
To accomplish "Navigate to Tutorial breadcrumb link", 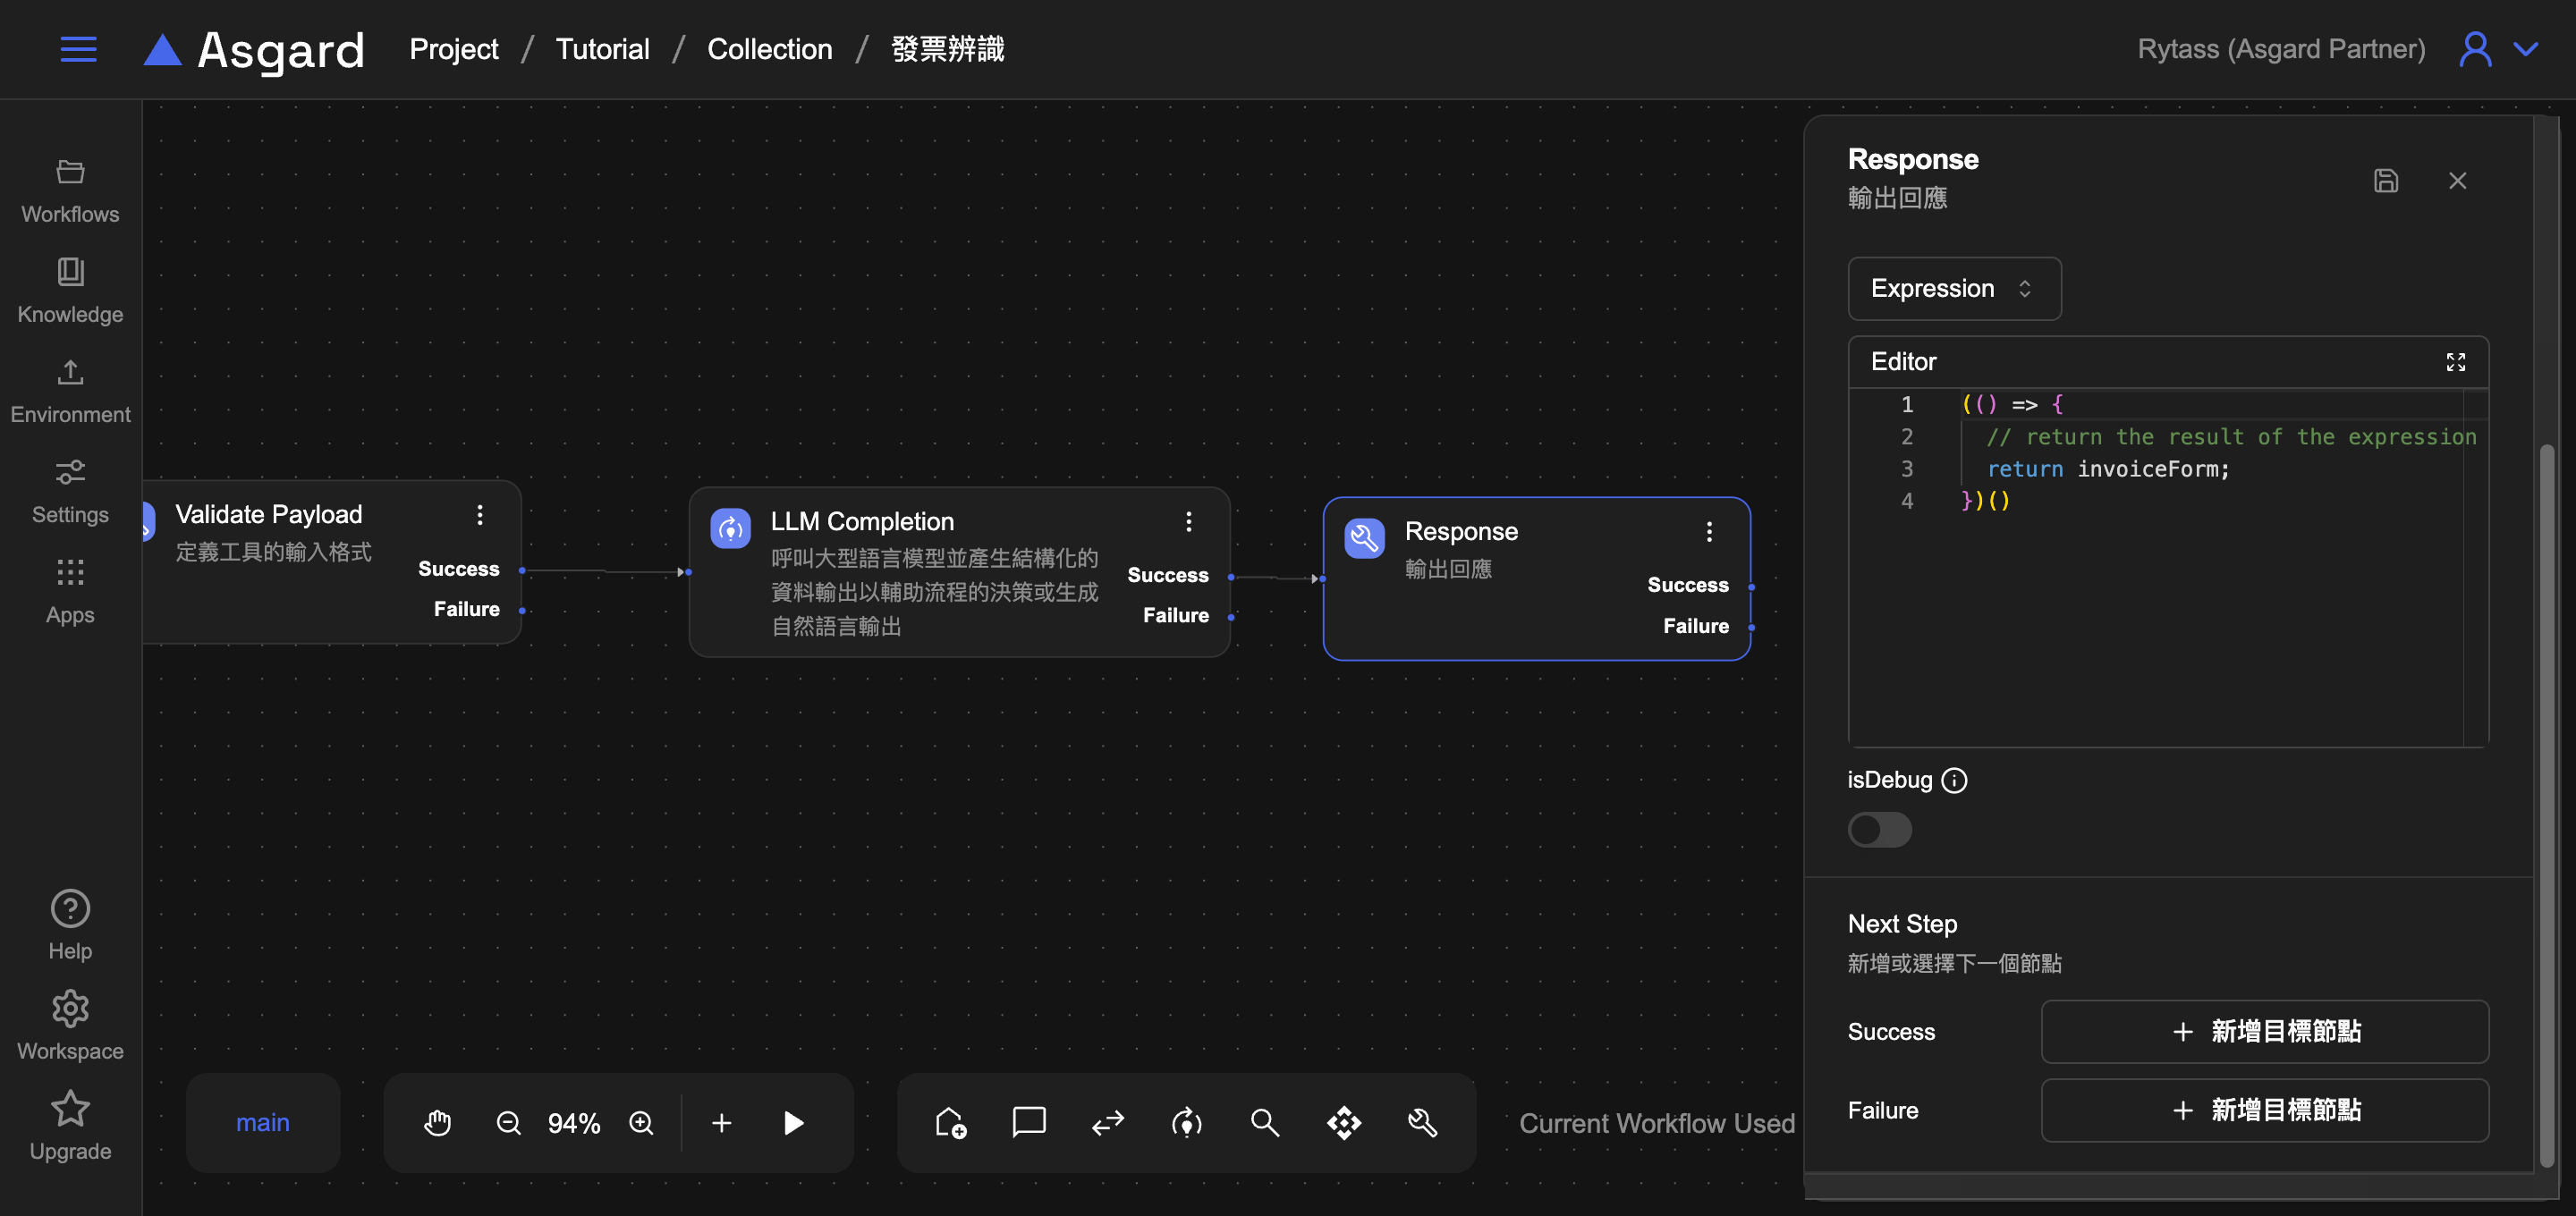I will 602,49.
